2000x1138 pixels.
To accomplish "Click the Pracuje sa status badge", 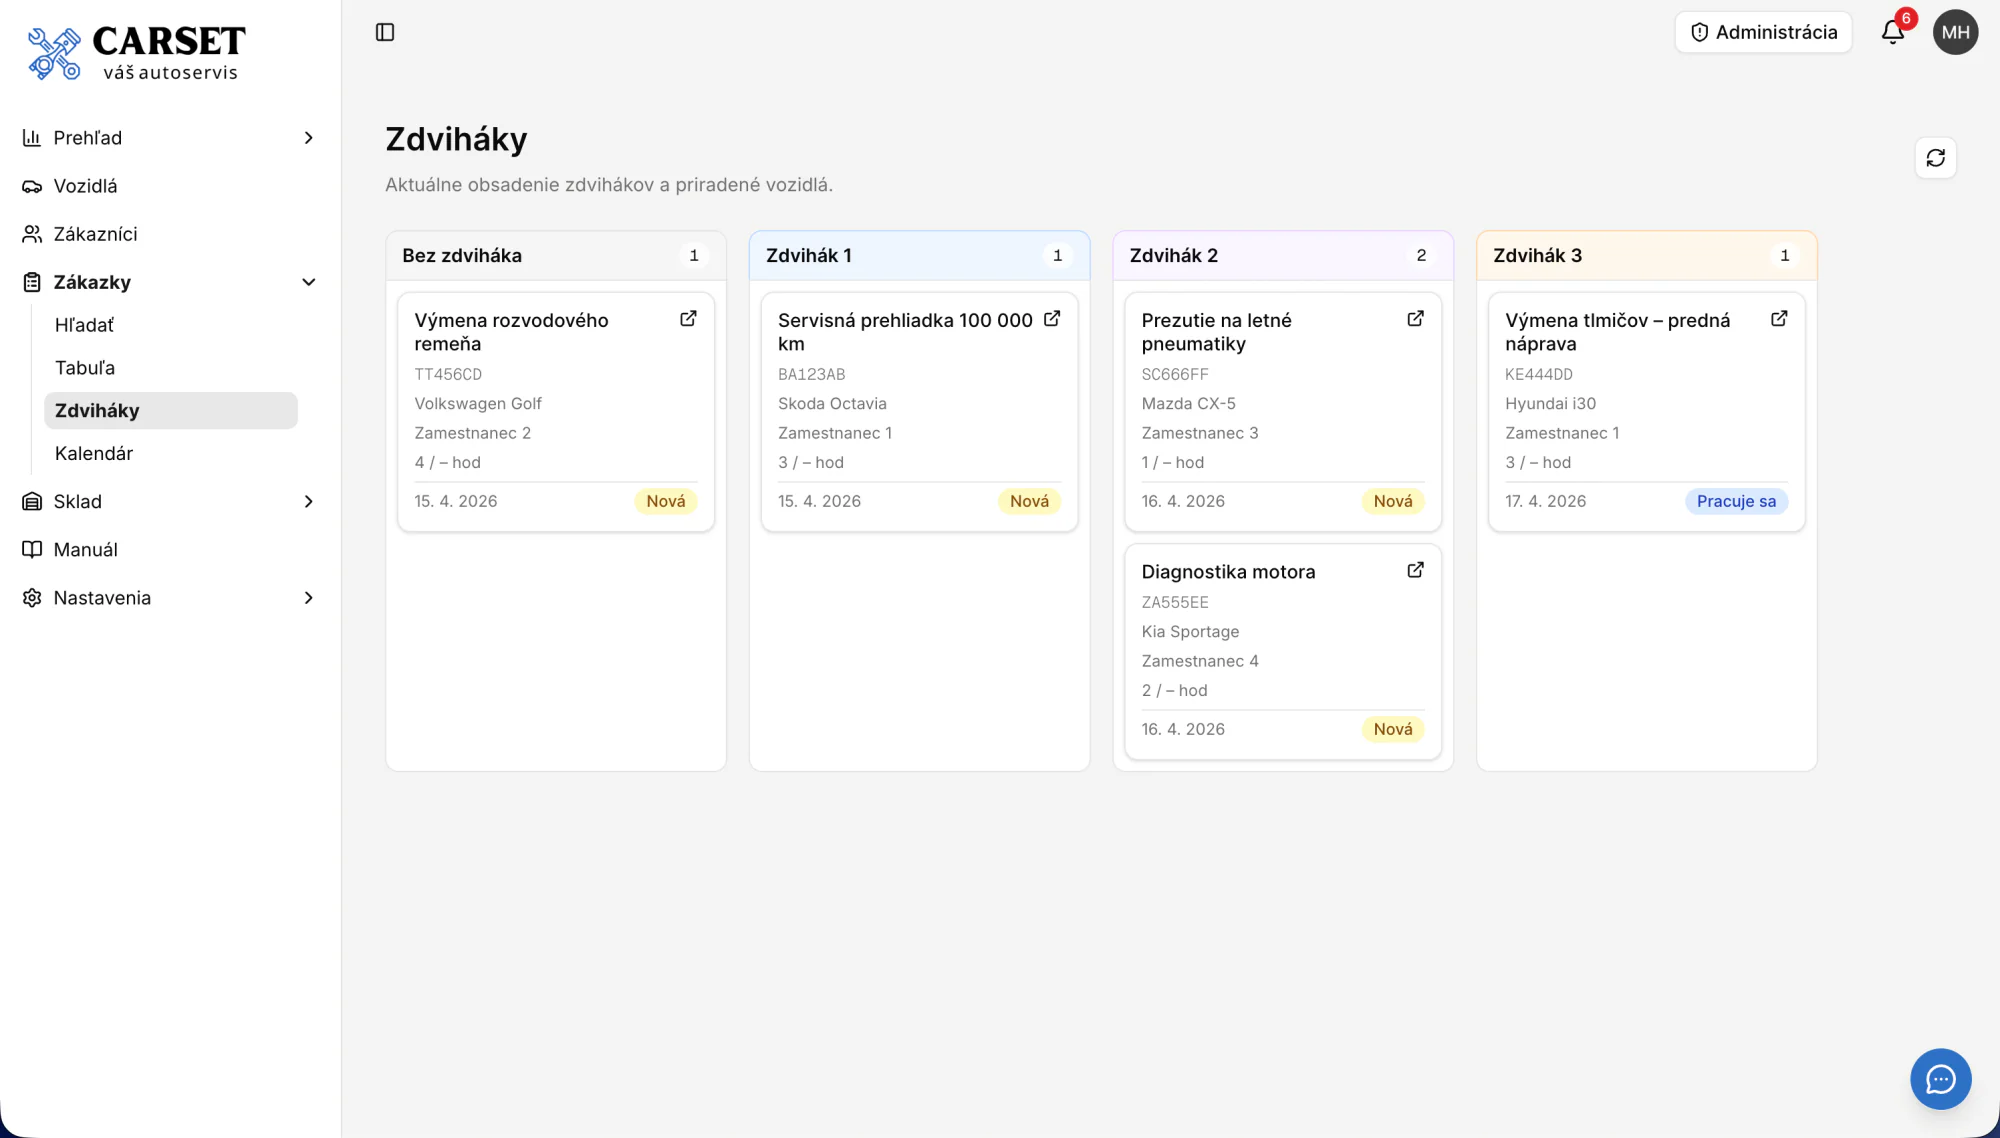I will pos(1736,501).
